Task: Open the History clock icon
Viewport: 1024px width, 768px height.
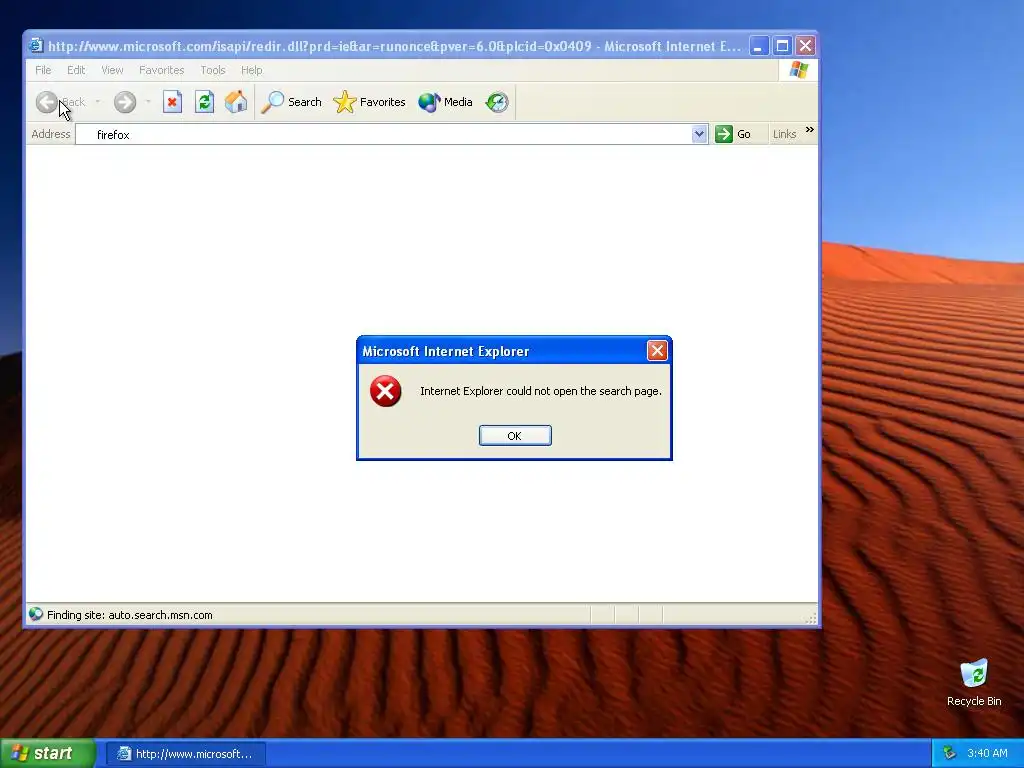Action: click(x=497, y=102)
